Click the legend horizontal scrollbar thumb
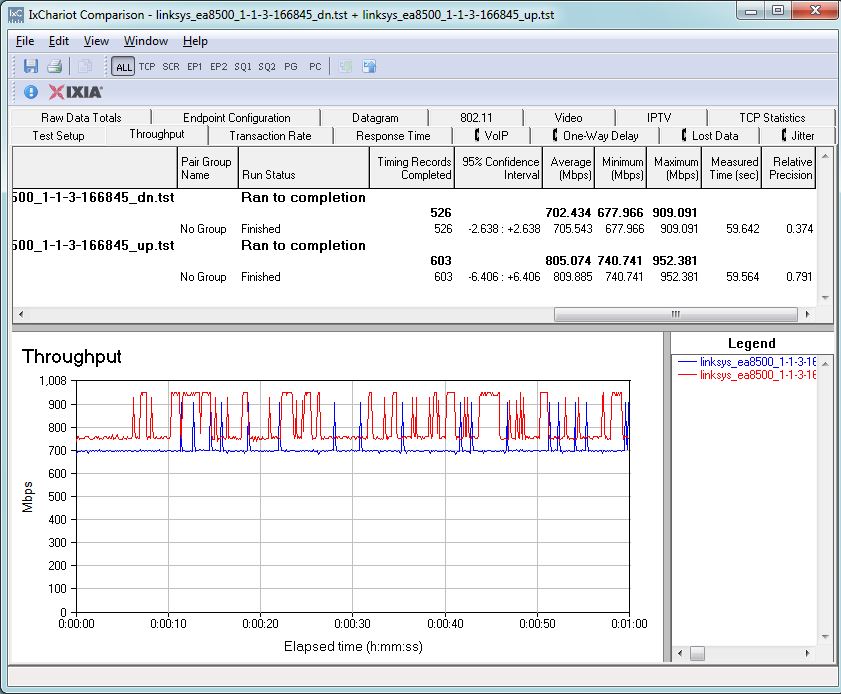The image size is (841, 694). [x=697, y=653]
